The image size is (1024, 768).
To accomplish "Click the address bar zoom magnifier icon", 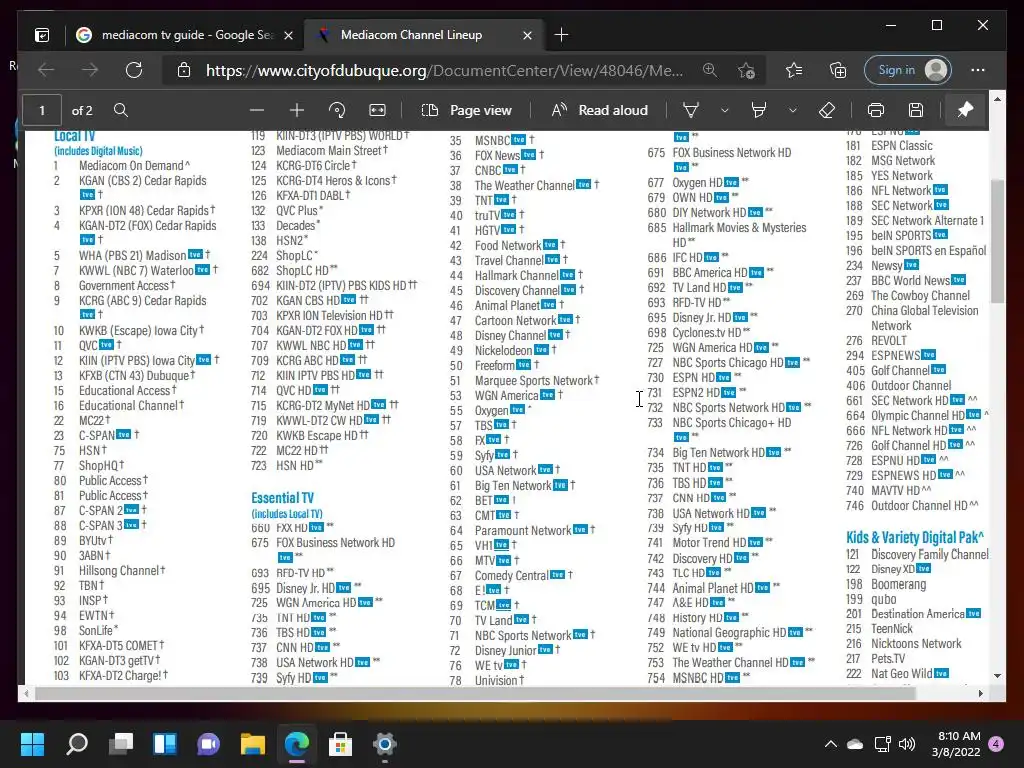I will pos(710,70).
